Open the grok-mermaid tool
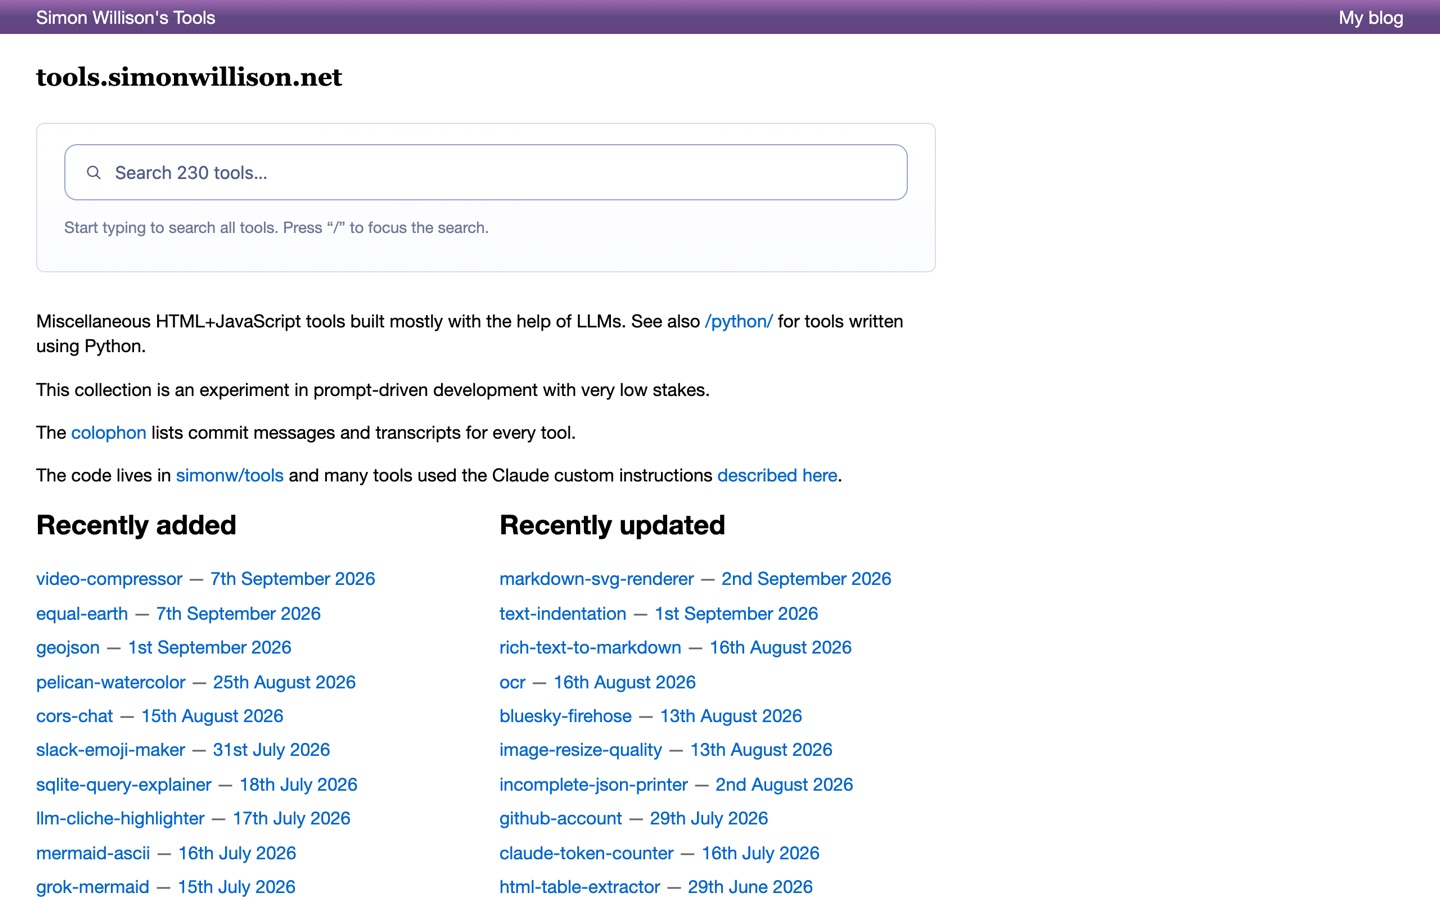The height and width of the screenshot is (900, 1440). coord(93,888)
